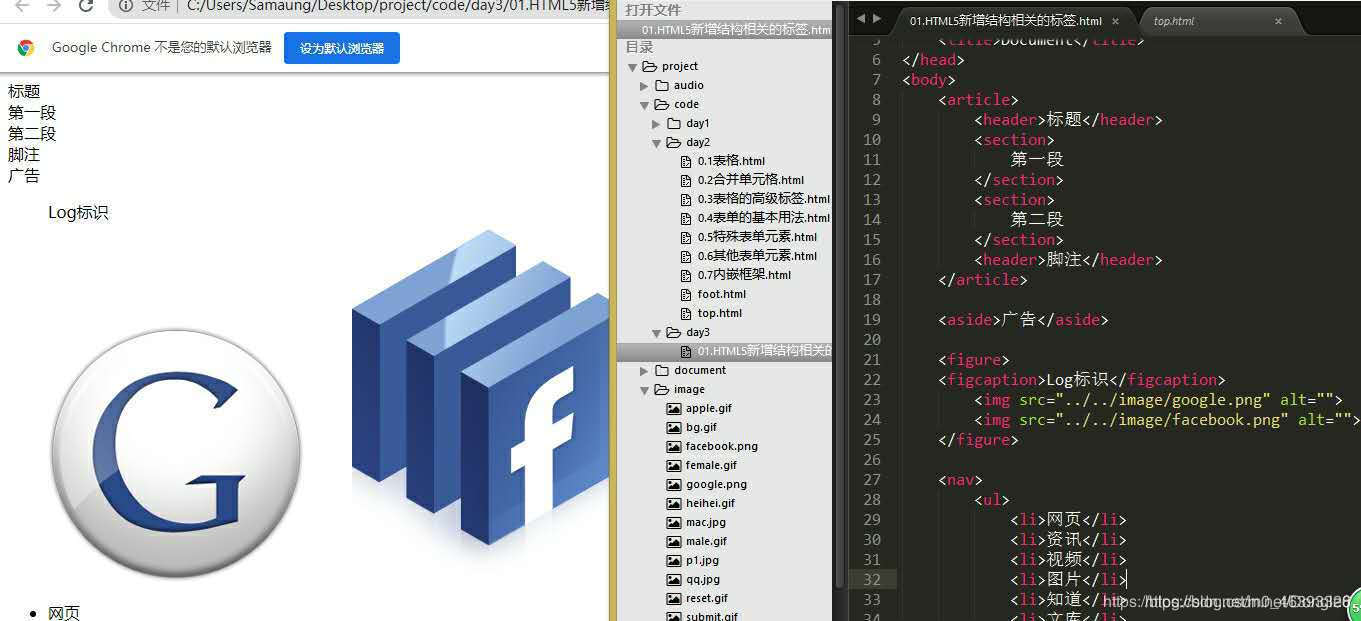
Task: Close the 01.HTML5 editor tab
Action: tap(1115, 21)
